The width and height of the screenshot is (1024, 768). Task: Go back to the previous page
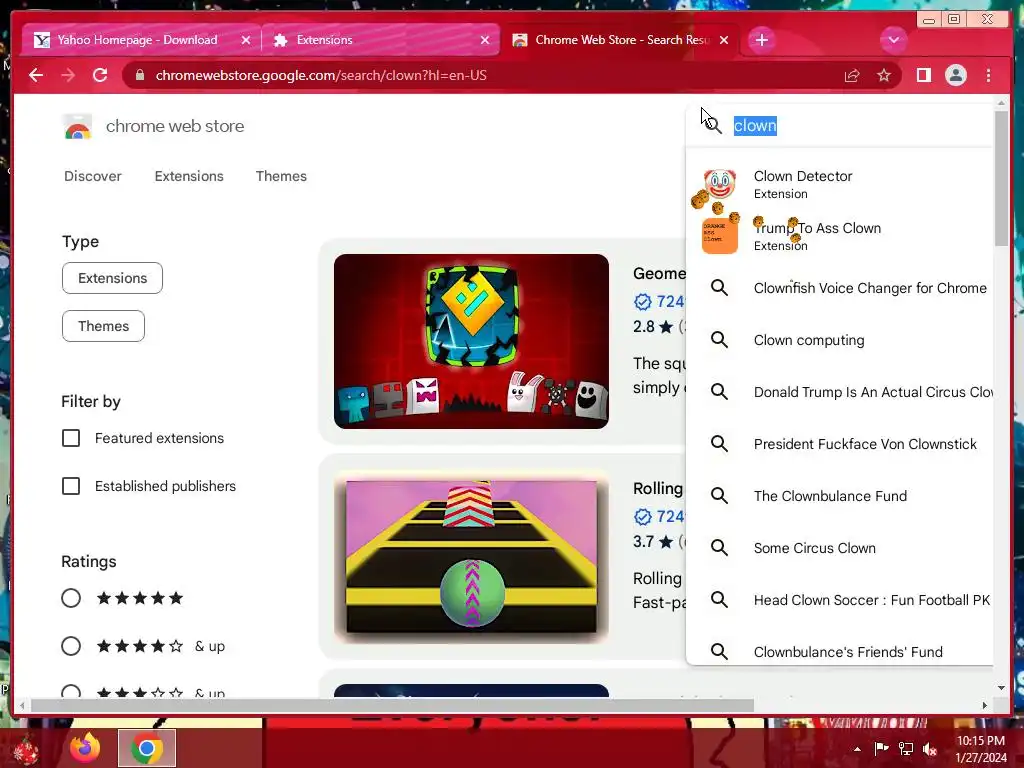click(36, 75)
